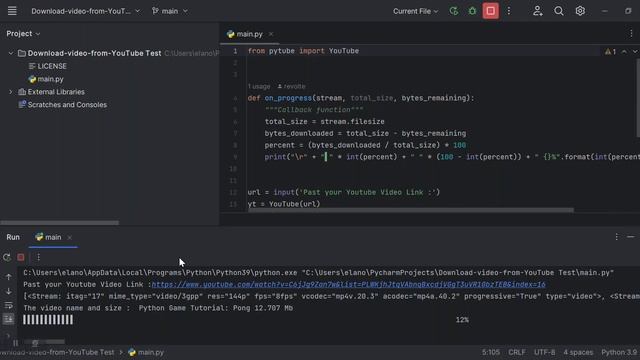Click the '1 usage' code hint
Image resolution: width=640 pixels, height=360 pixels.
point(259,87)
